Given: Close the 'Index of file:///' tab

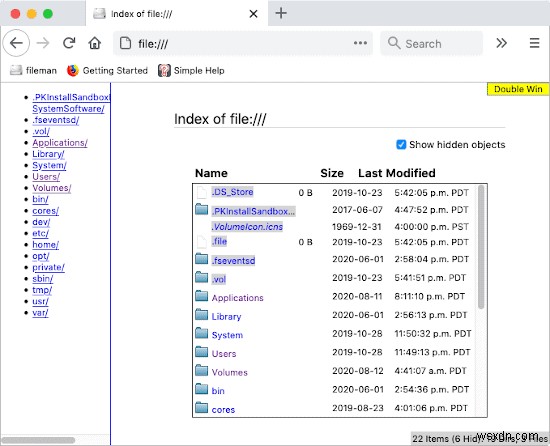Looking at the screenshot, I should 253,14.
